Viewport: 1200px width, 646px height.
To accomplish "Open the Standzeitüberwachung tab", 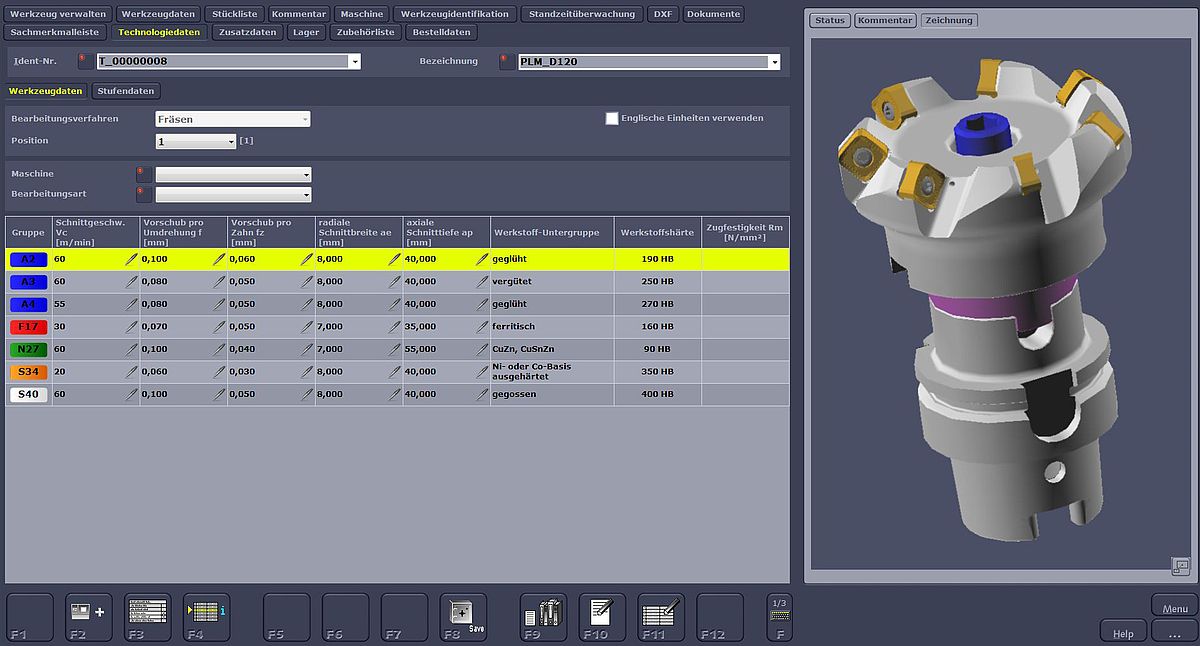I will point(581,14).
